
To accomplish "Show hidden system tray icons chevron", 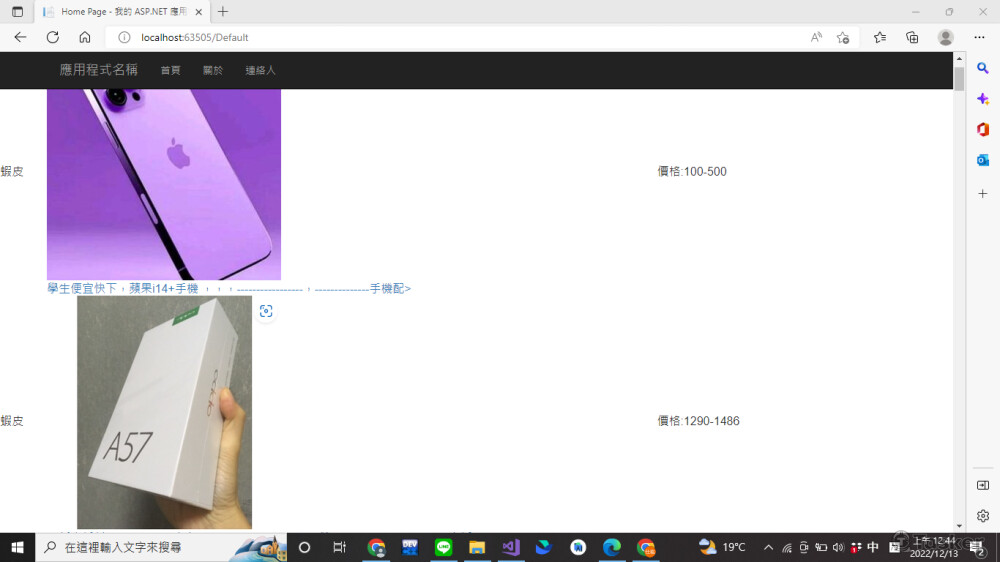I will pyautogui.click(x=768, y=547).
